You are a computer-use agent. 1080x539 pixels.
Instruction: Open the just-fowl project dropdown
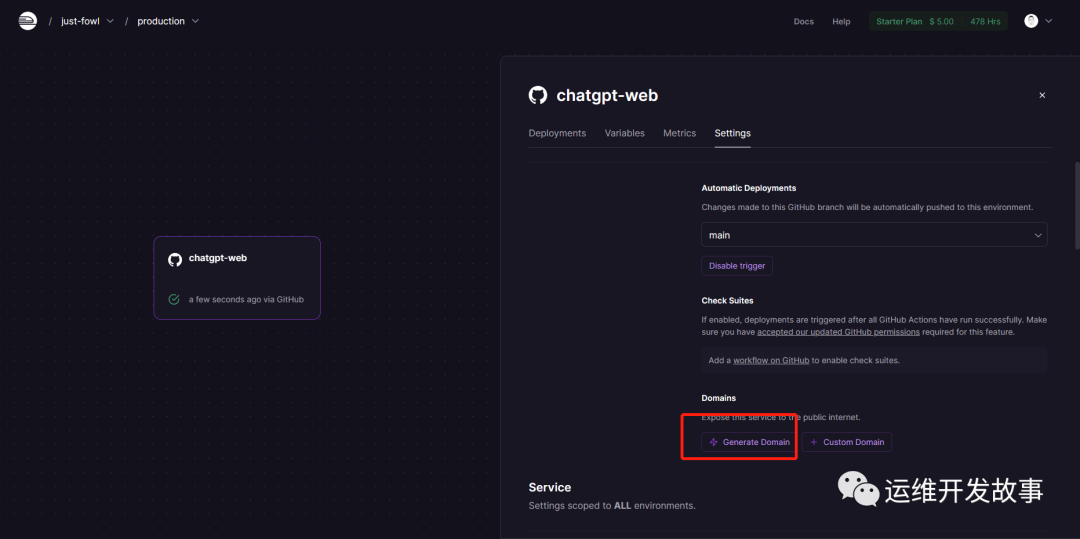point(87,21)
